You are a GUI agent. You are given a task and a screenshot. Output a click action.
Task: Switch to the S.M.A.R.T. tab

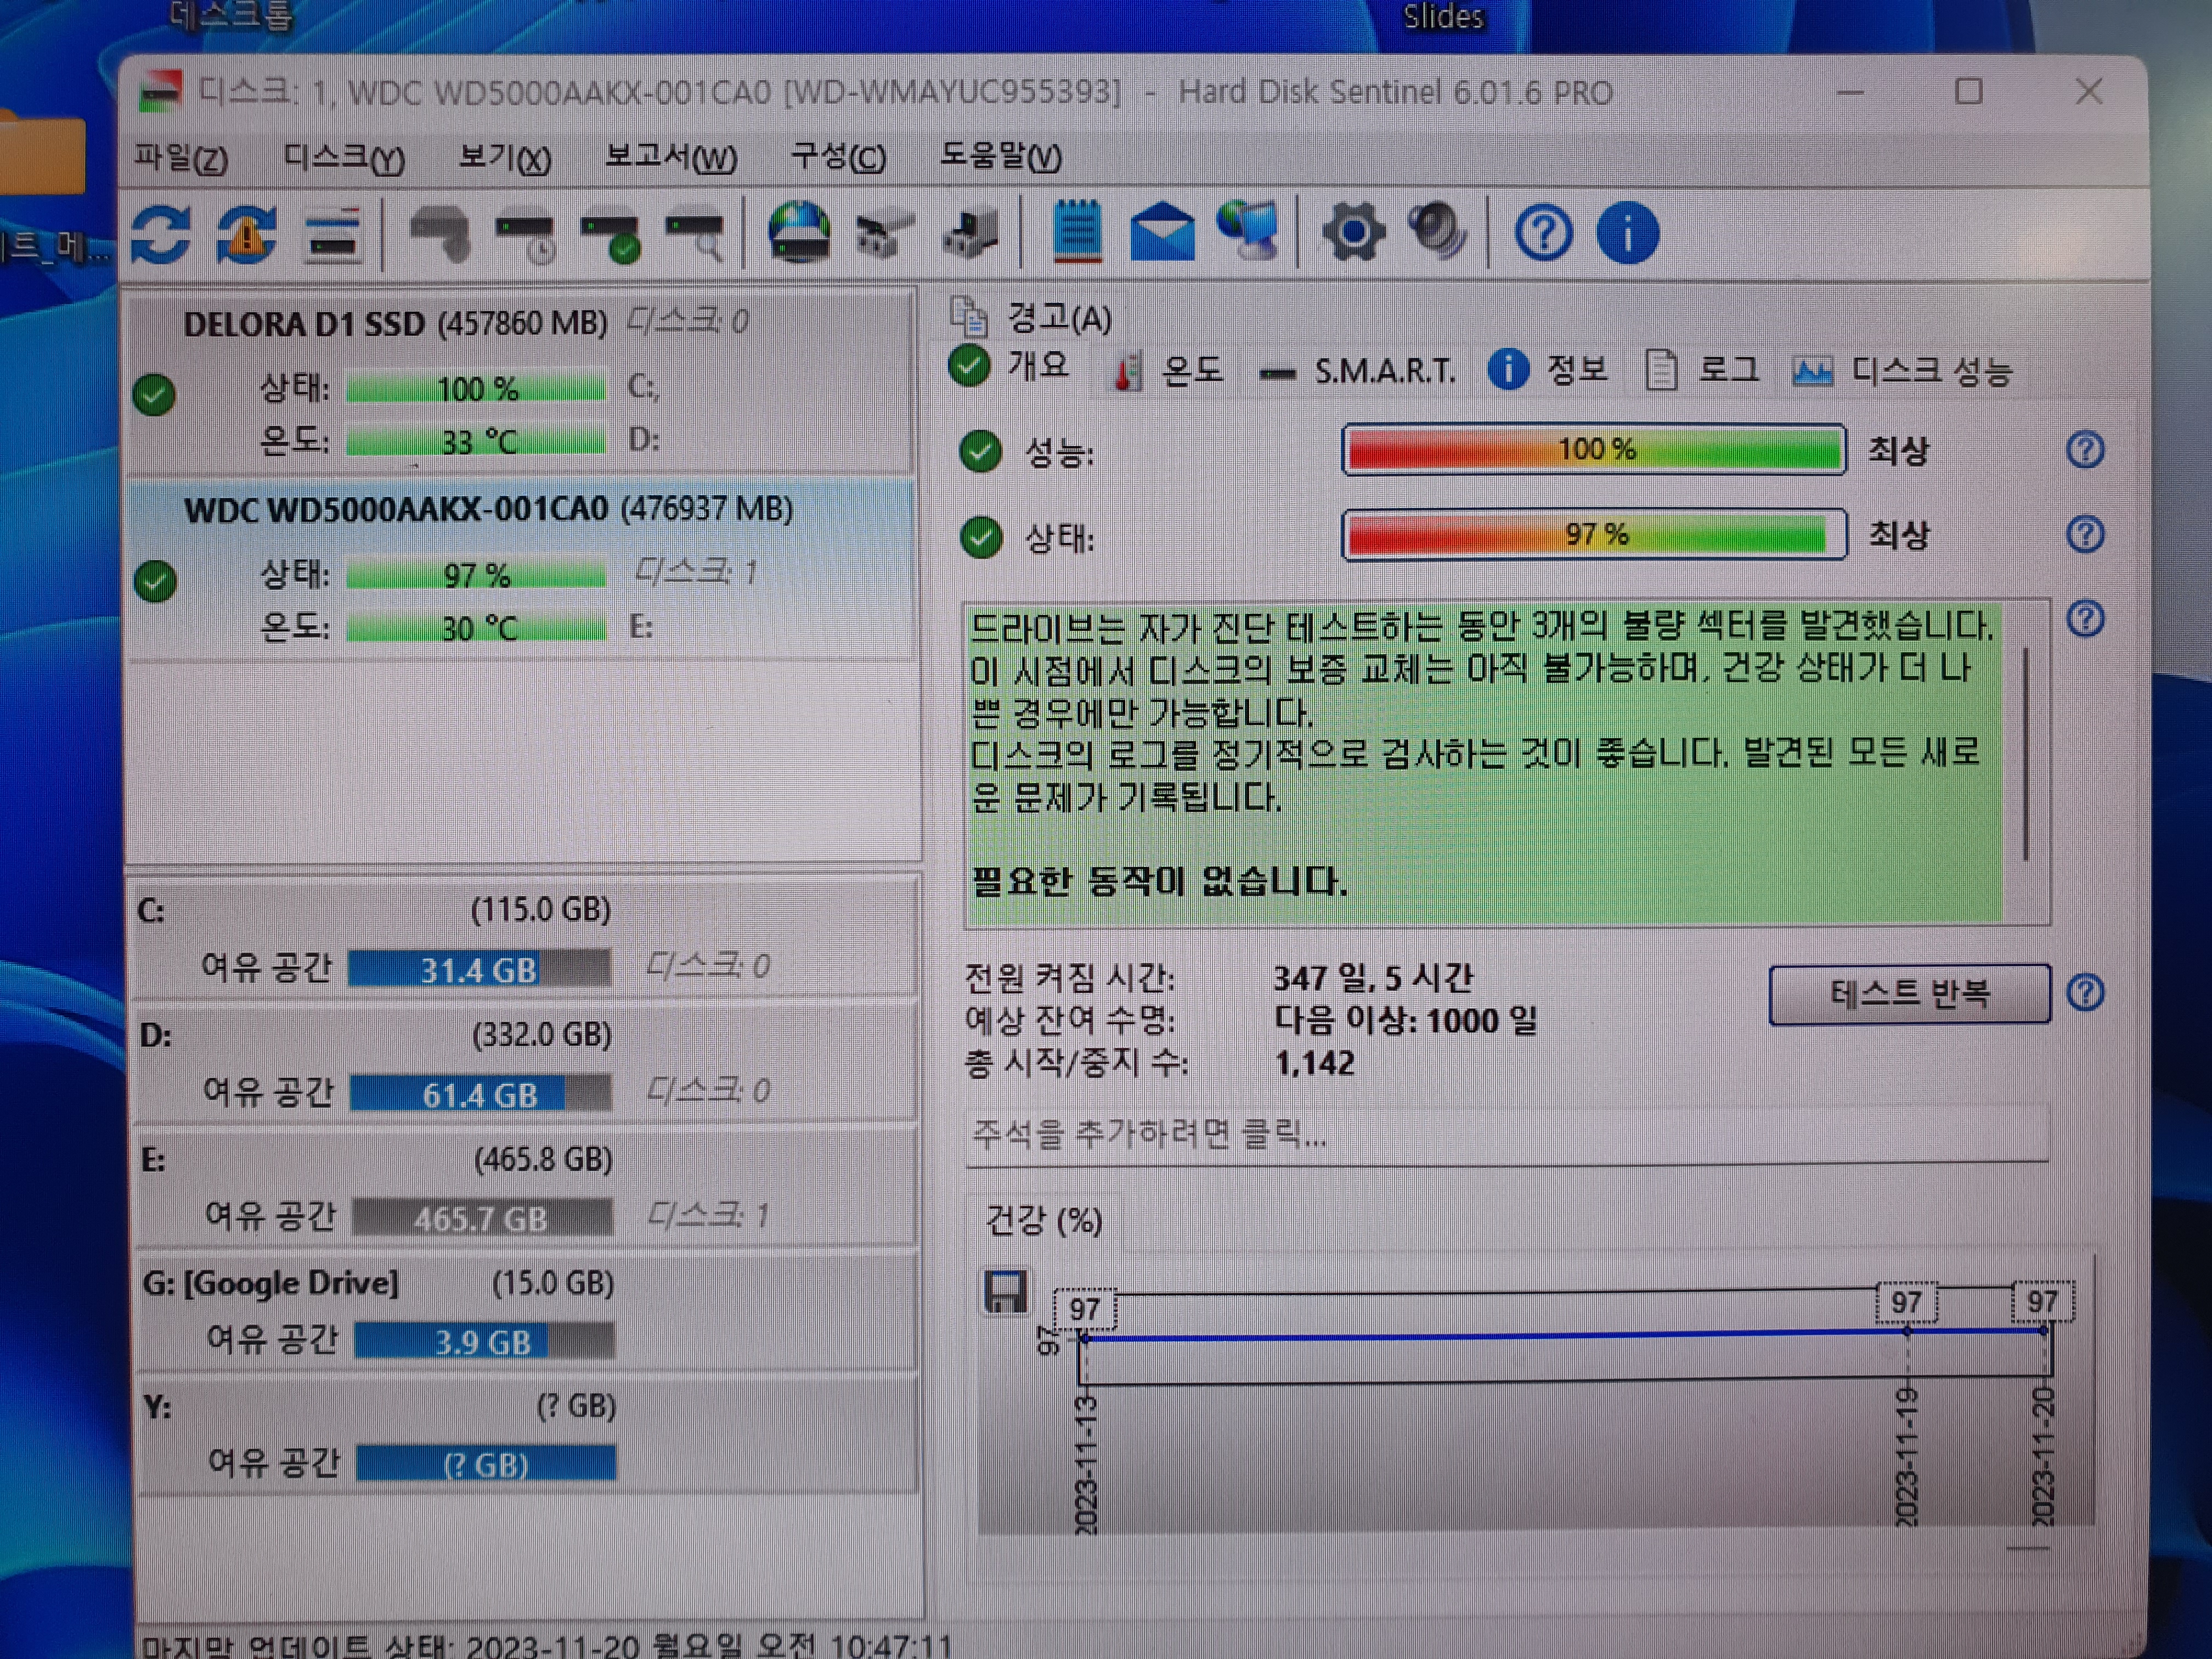pos(1357,372)
